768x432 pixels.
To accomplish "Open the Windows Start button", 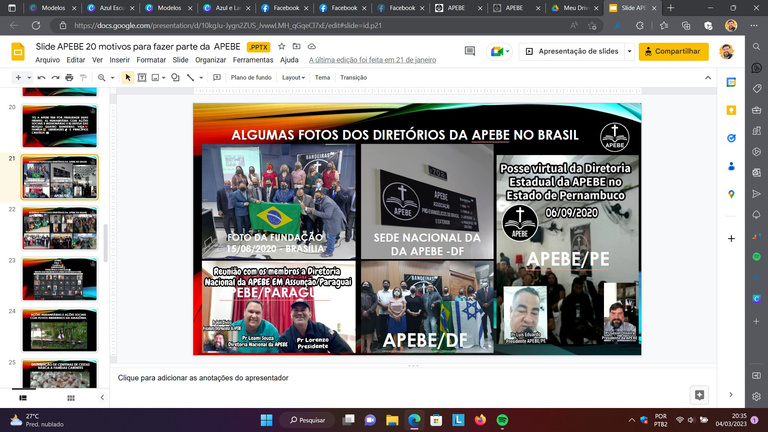I will [x=266, y=420].
